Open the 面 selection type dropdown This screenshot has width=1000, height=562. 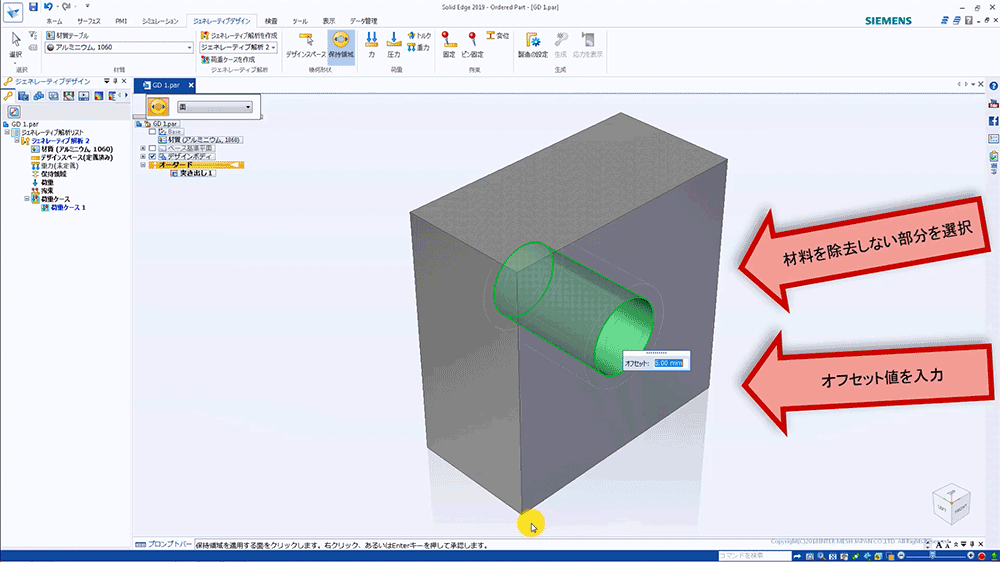pyautogui.click(x=215, y=107)
